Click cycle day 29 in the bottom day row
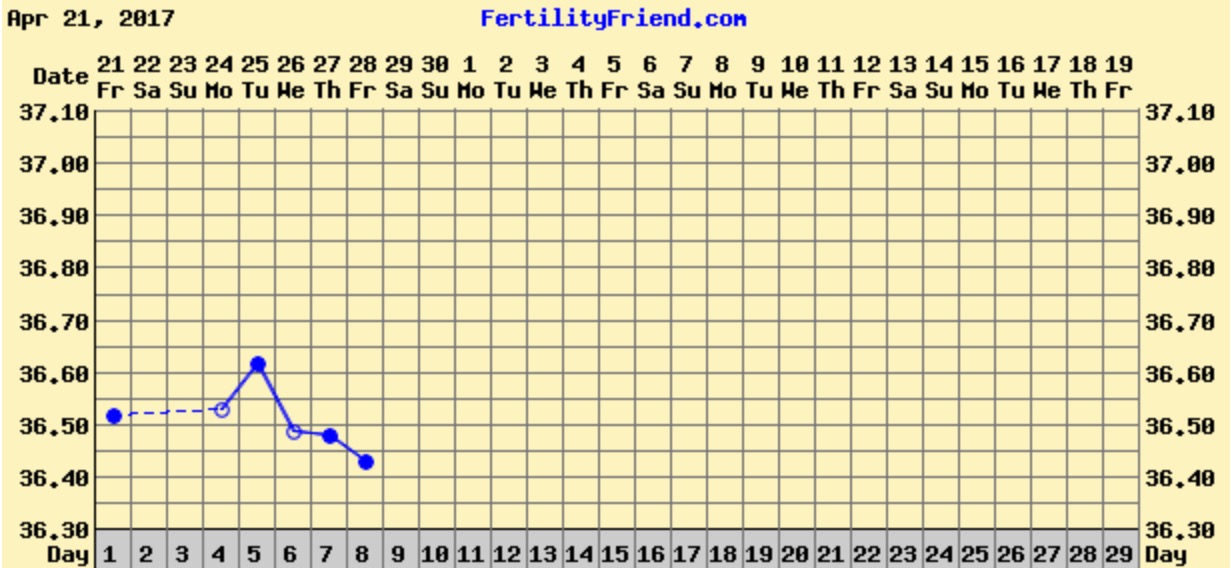 (x=1120, y=554)
